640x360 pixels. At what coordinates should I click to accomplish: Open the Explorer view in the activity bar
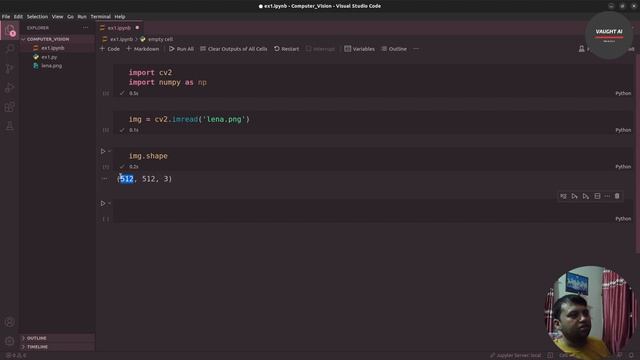click(x=10, y=30)
